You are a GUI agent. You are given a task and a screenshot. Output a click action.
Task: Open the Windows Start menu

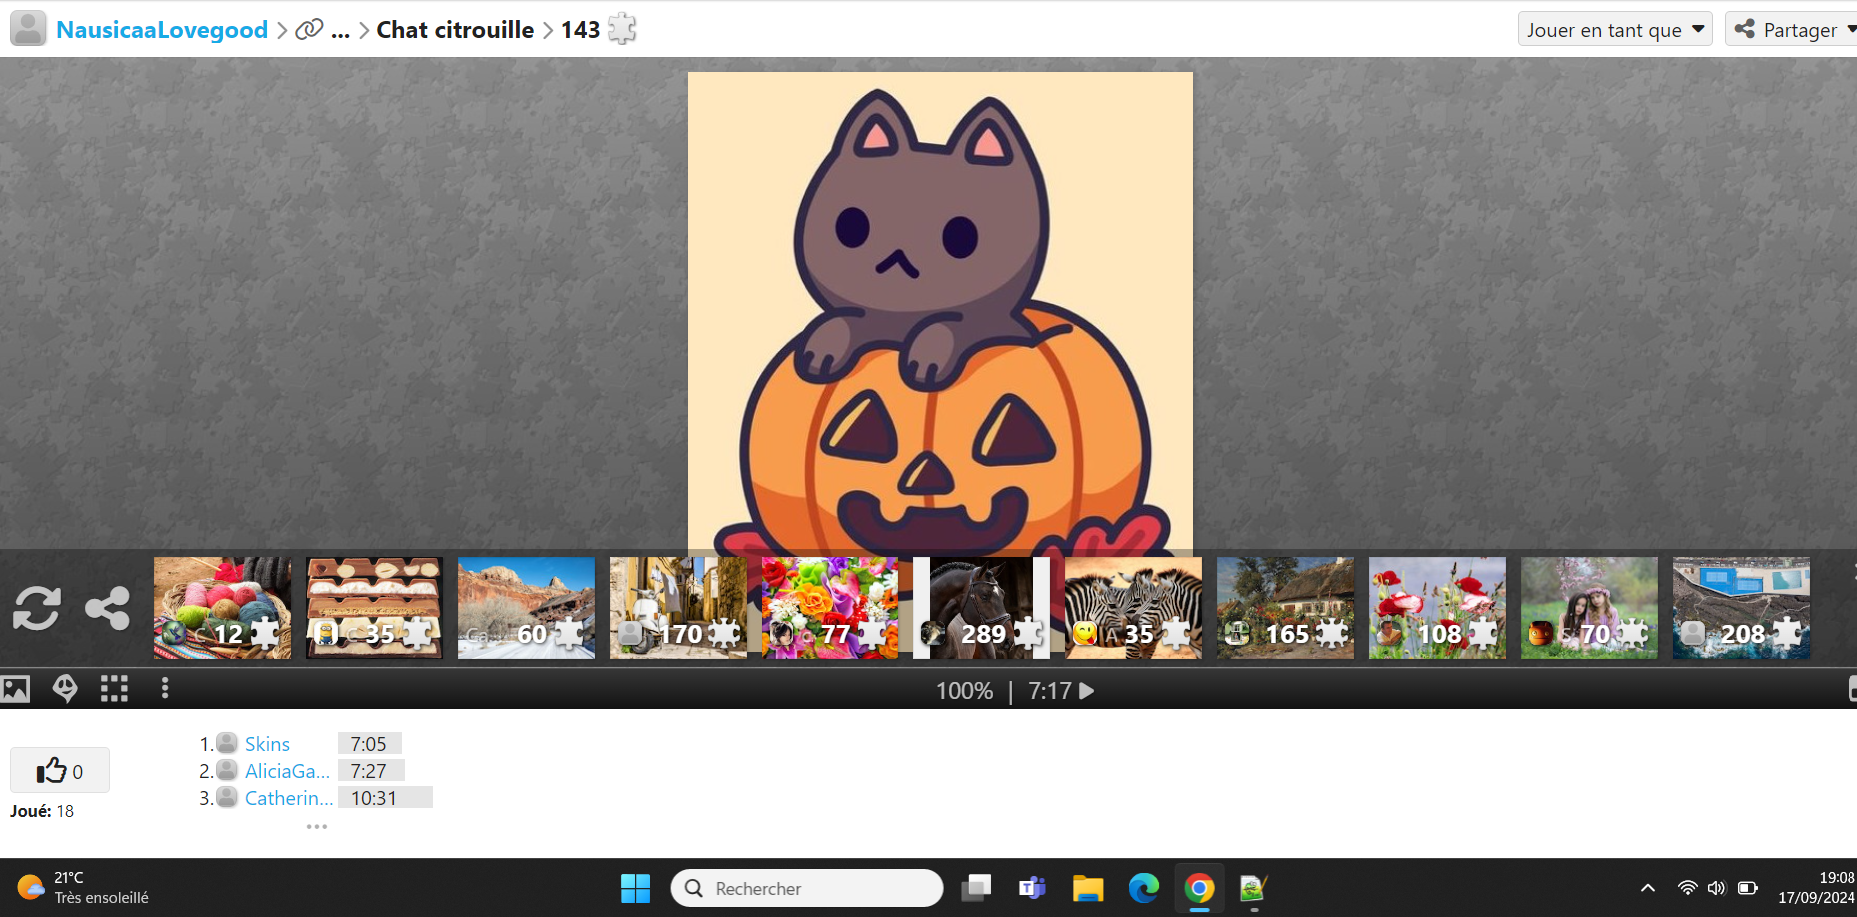click(x=635, y=888)
